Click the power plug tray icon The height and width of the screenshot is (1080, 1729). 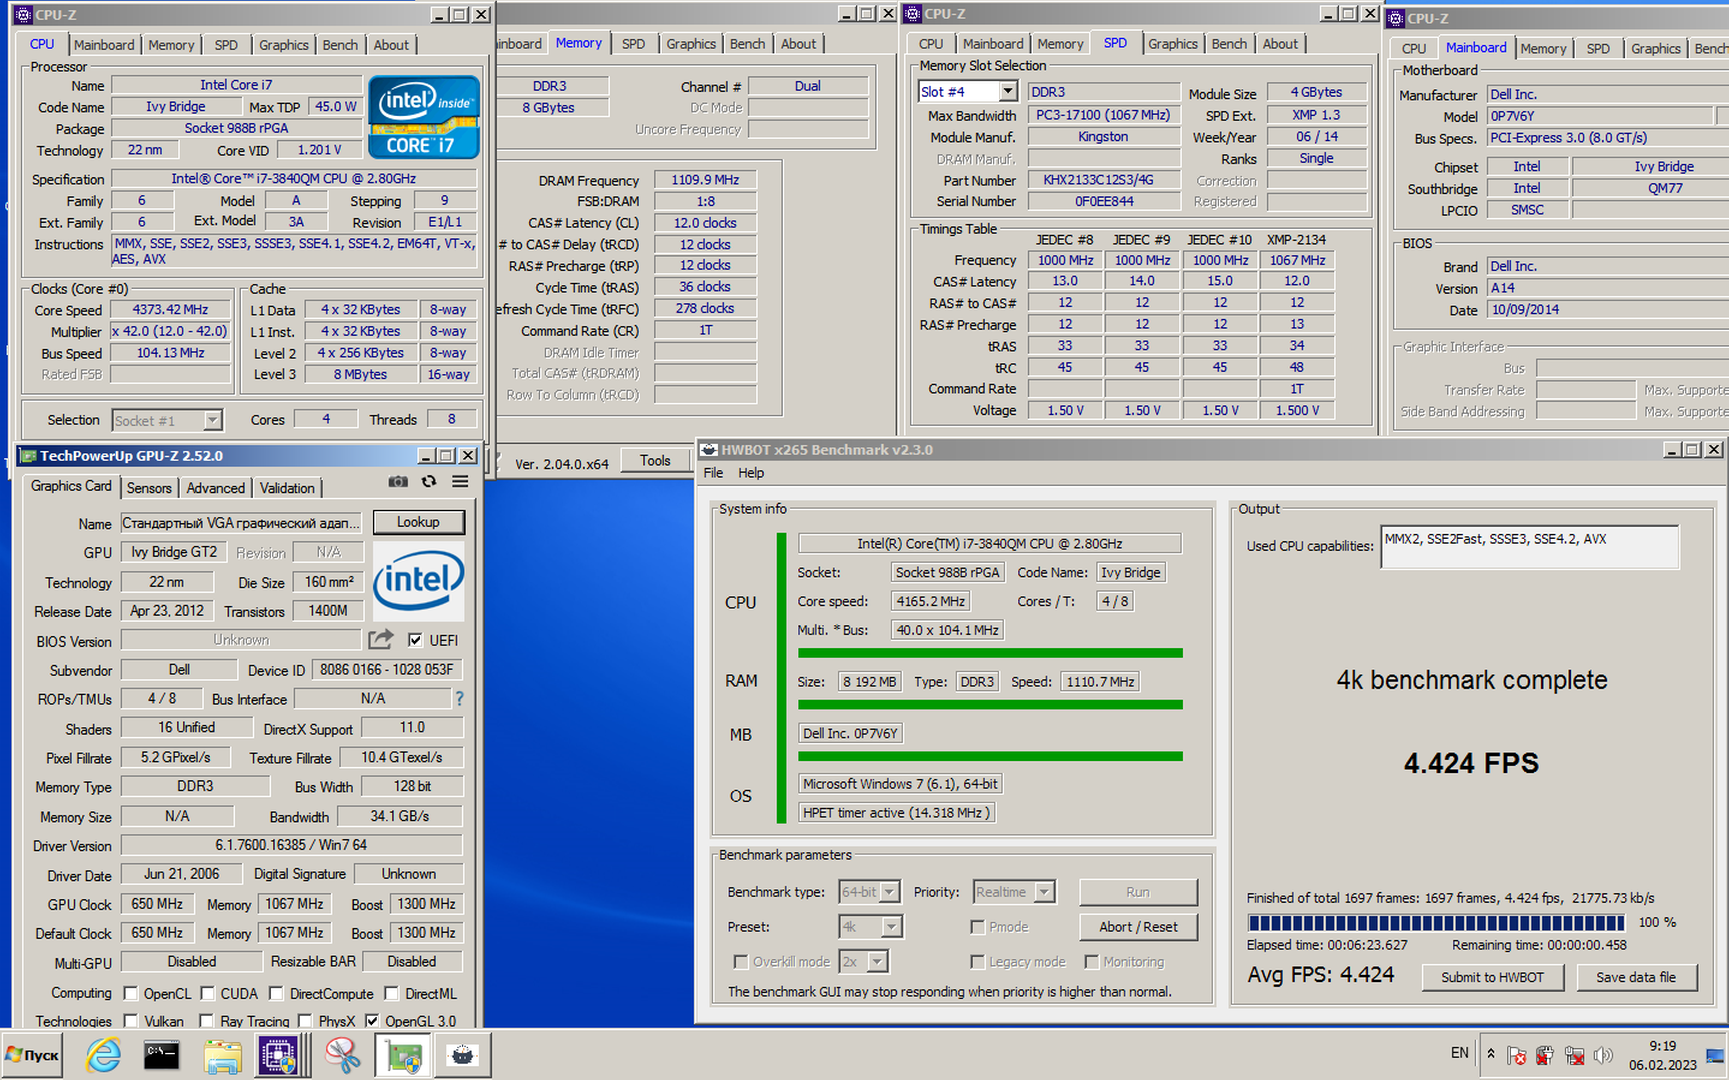(x=1545, y=1055)
